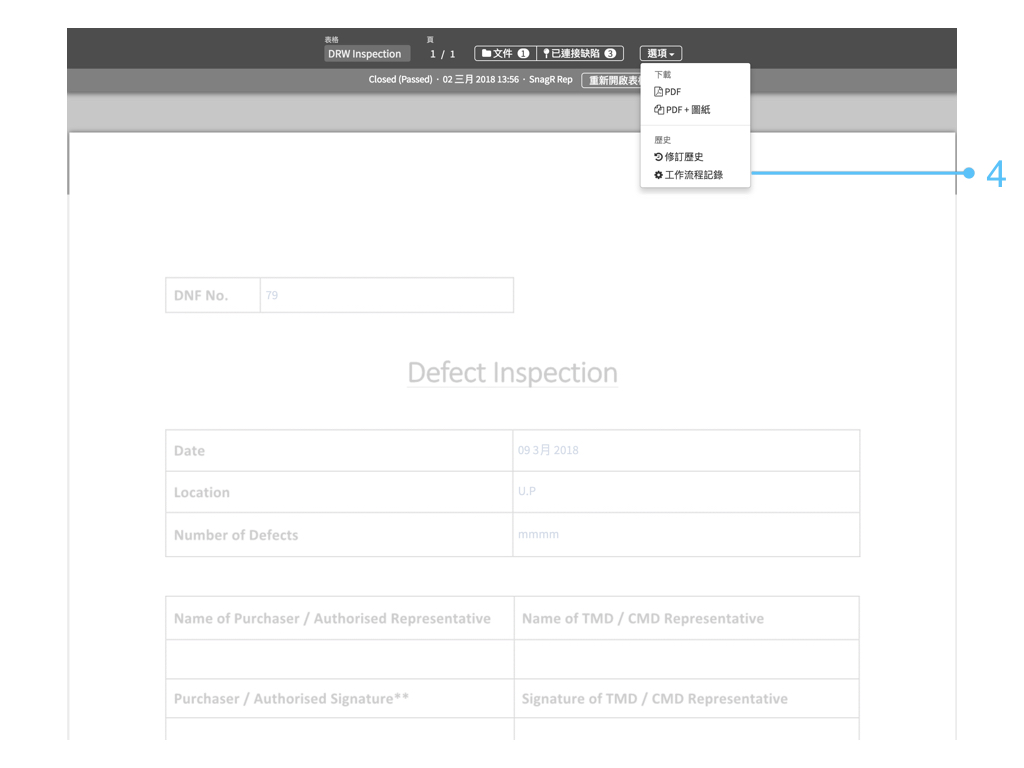Viewport: 1024px width, 768px height.
Task: Select the DRW Inspection form name
Action: tap(366, 54)
